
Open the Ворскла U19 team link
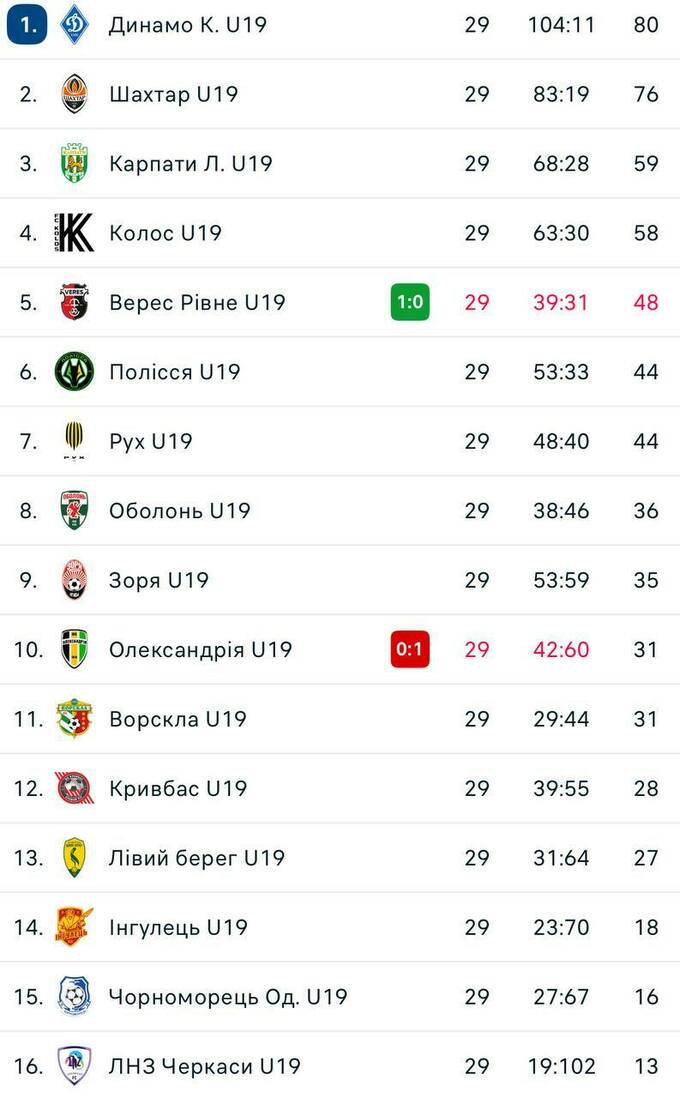(177, 719)
